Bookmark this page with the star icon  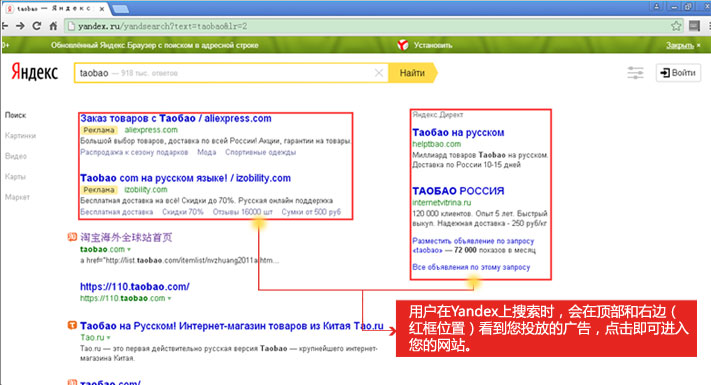[676, 26]
